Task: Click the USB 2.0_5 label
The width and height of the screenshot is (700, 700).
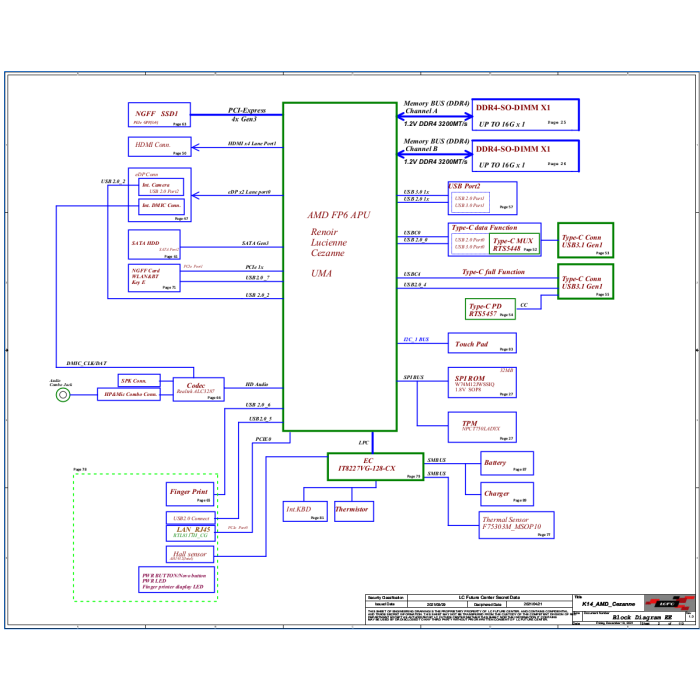Action: point(260,419)
